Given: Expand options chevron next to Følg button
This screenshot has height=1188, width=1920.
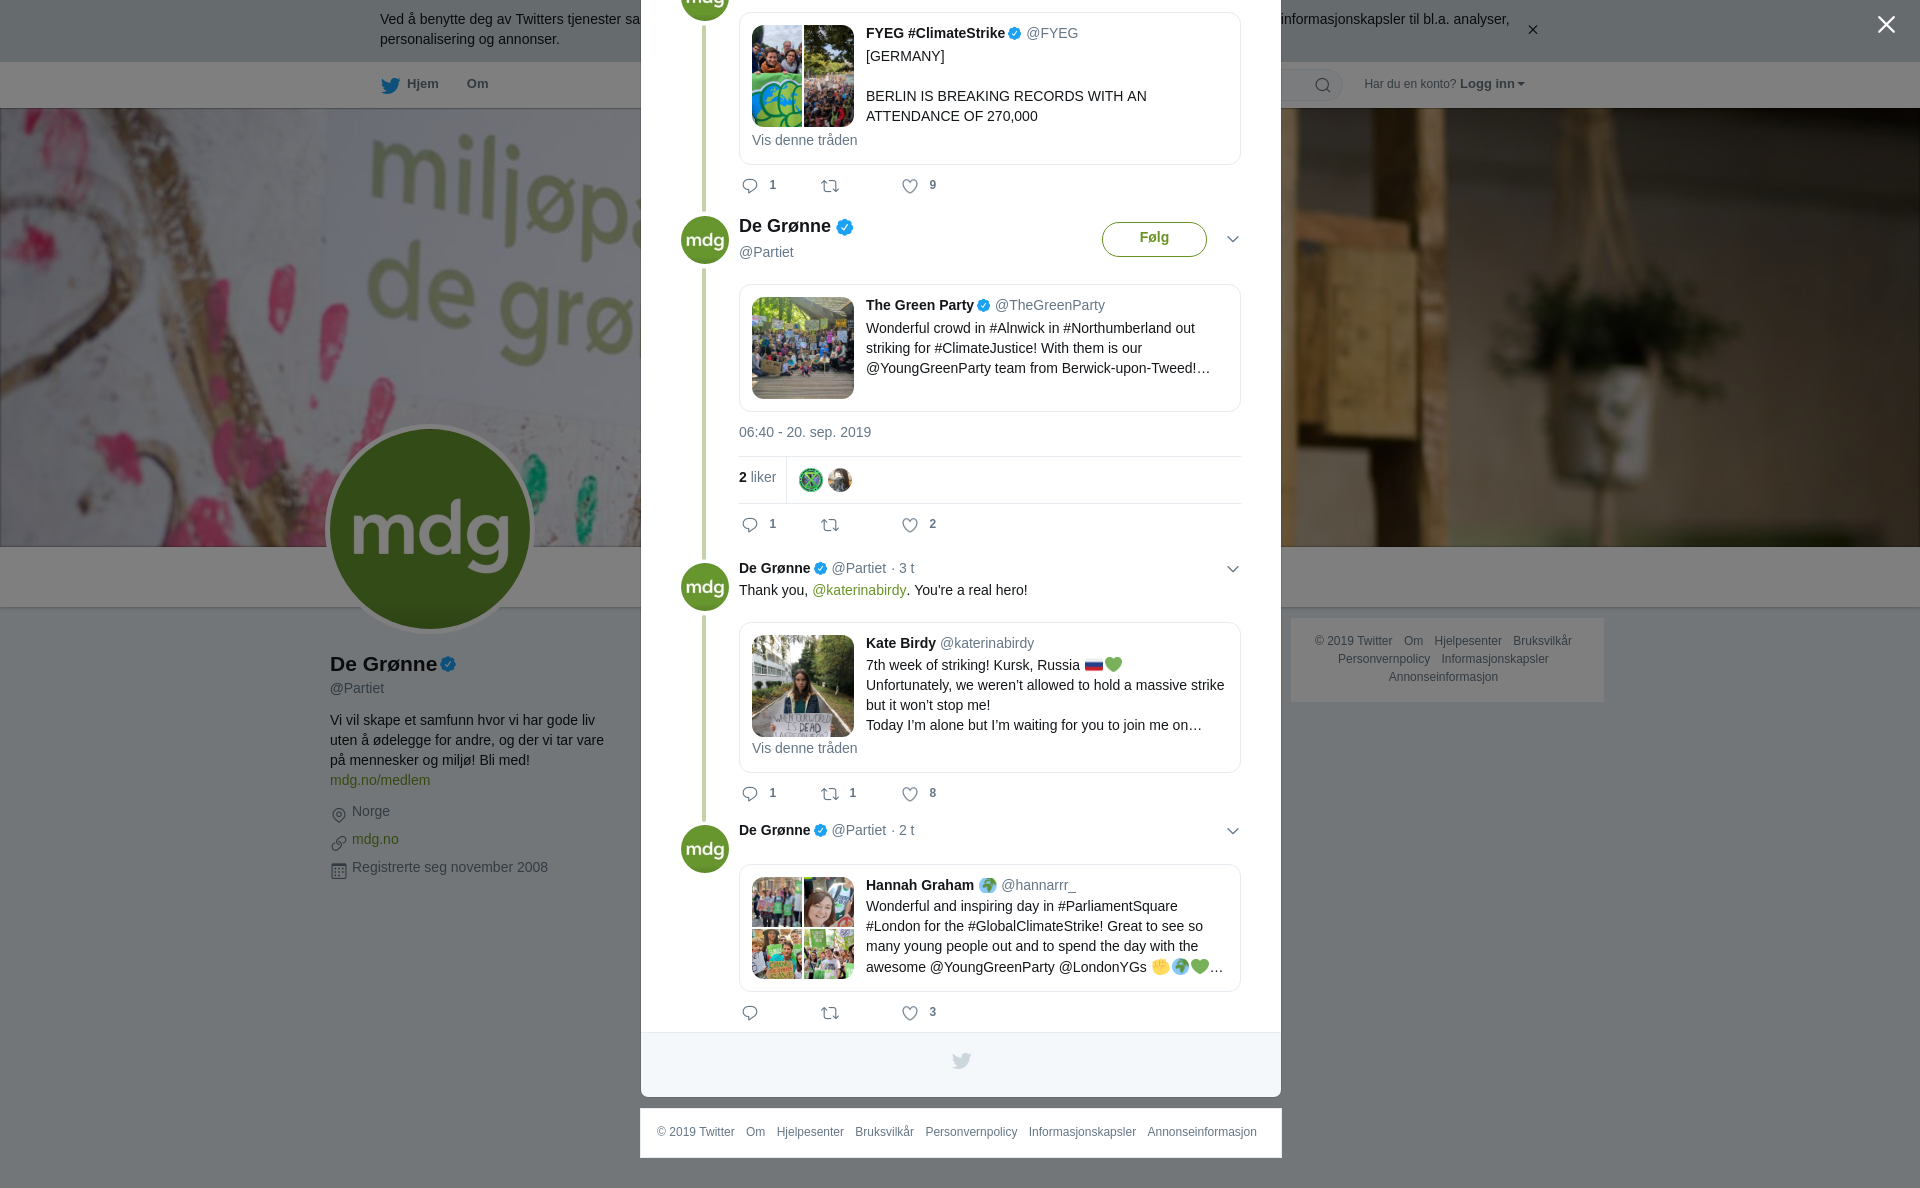Looking at the screenshot, I should [1233, 239].
